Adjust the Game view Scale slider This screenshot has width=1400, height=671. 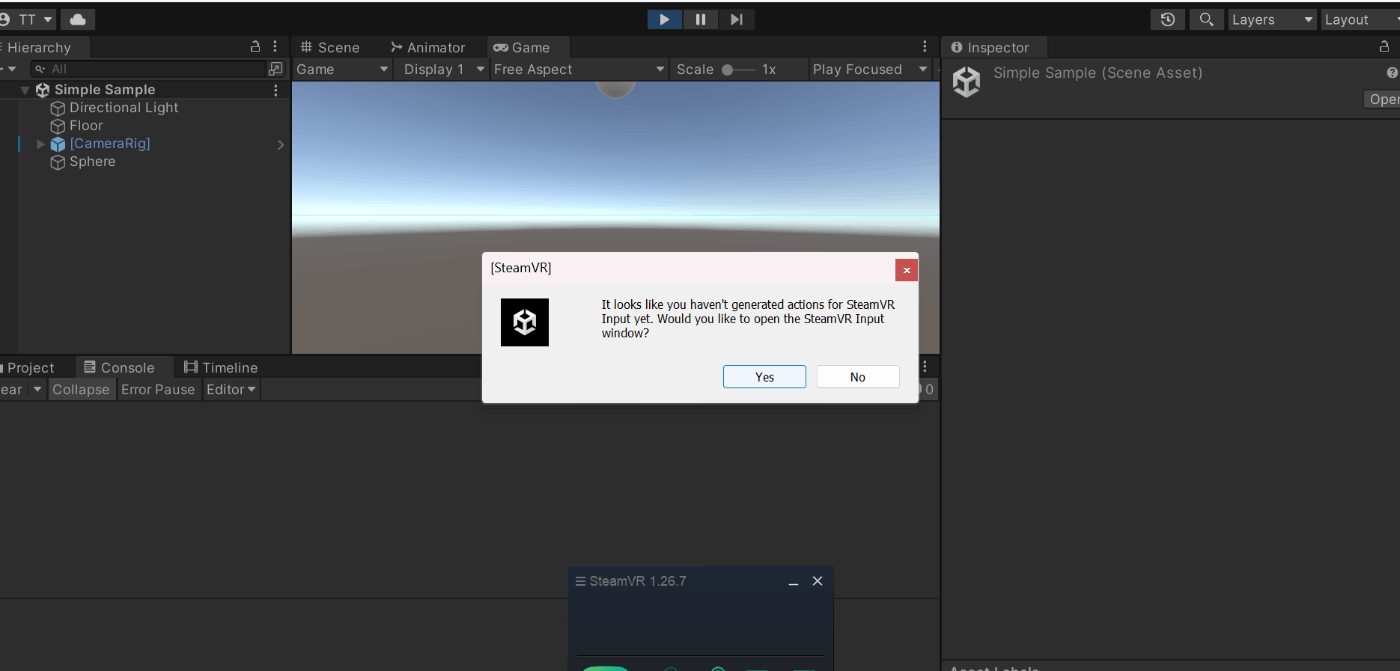(739, 69)
